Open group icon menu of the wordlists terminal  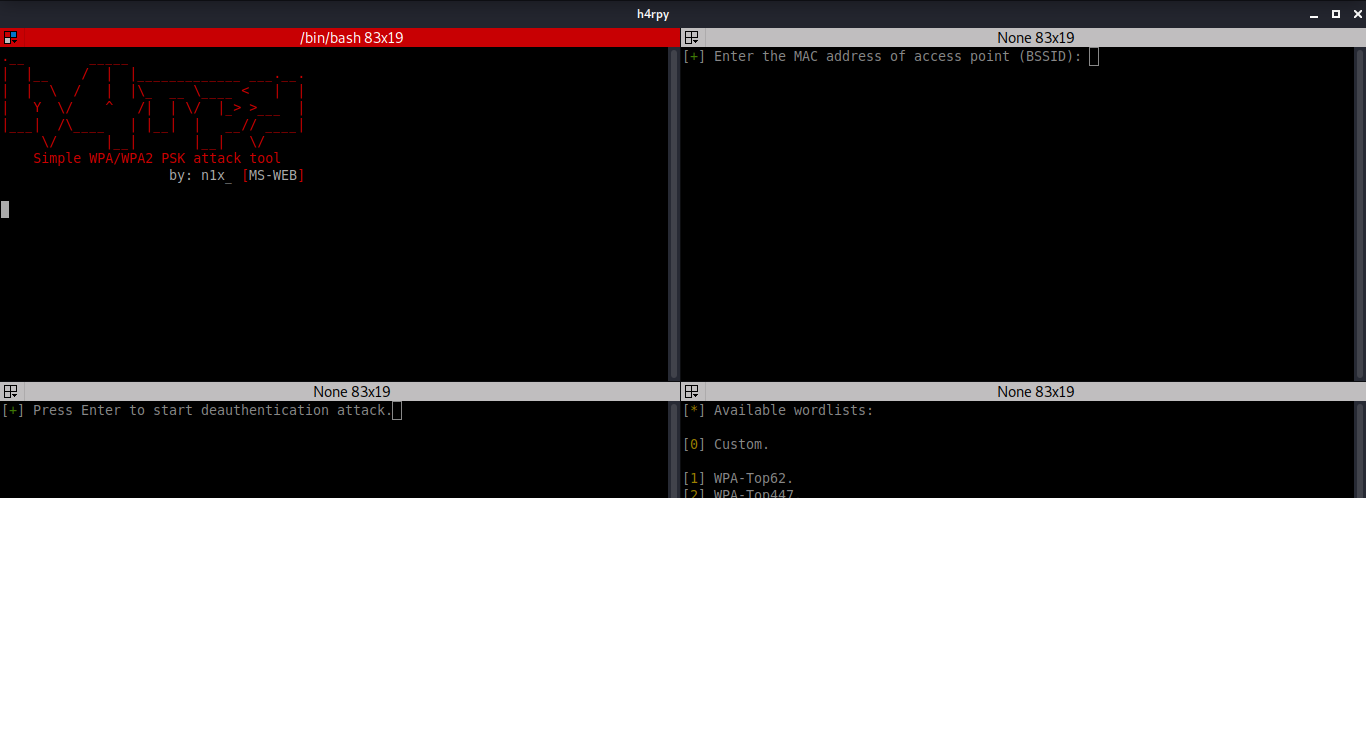[691, 392]
